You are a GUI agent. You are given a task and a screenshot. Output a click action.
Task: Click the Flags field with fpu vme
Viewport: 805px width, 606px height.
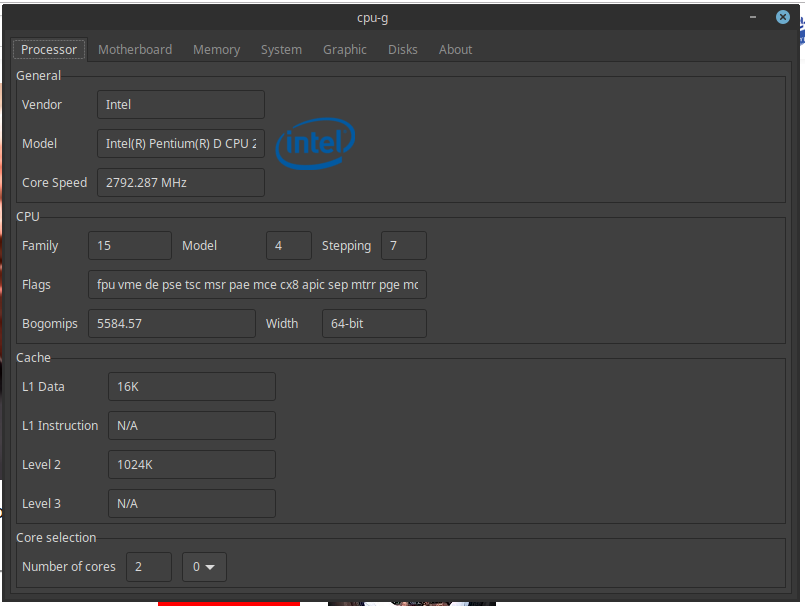[x=257, y=285]
